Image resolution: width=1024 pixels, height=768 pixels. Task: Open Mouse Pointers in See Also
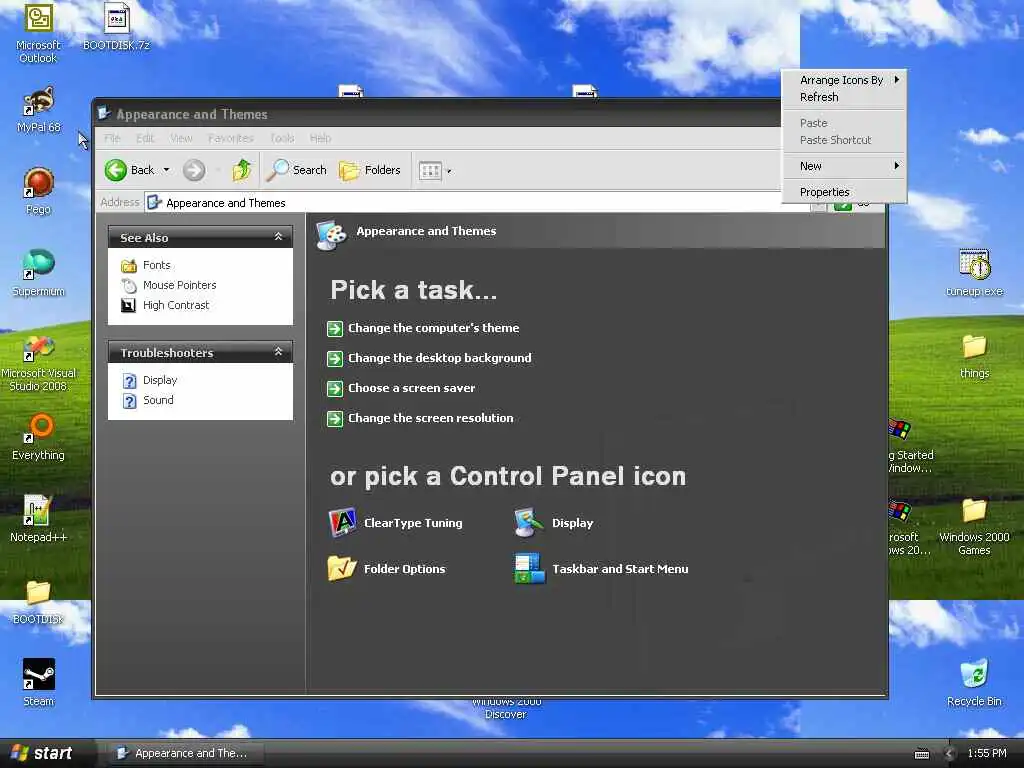pos(168,285)
